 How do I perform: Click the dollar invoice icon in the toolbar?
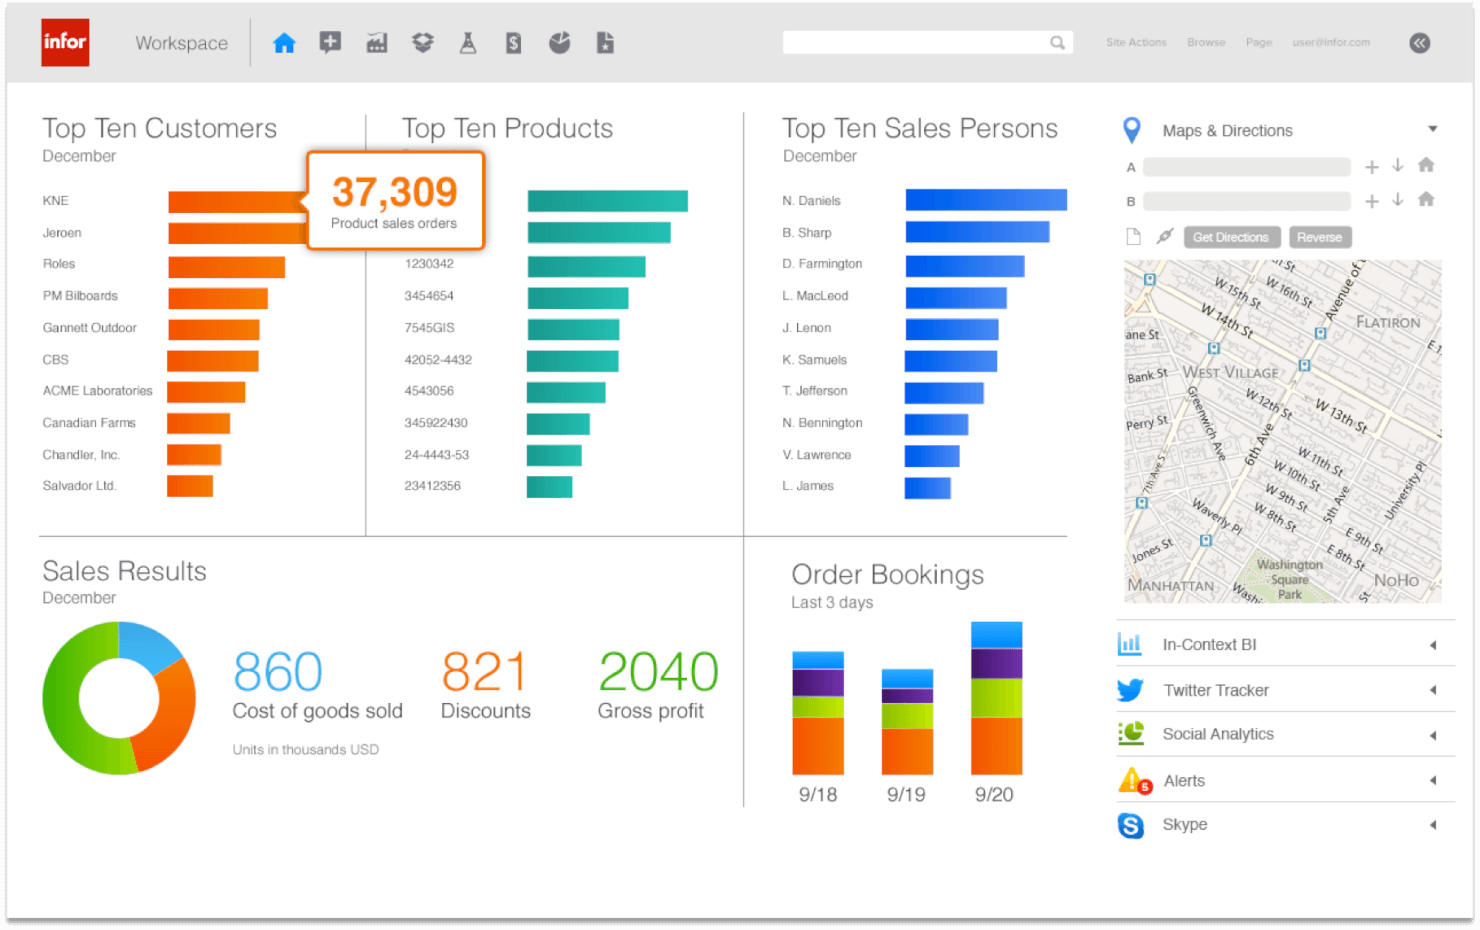click(513, 42)
